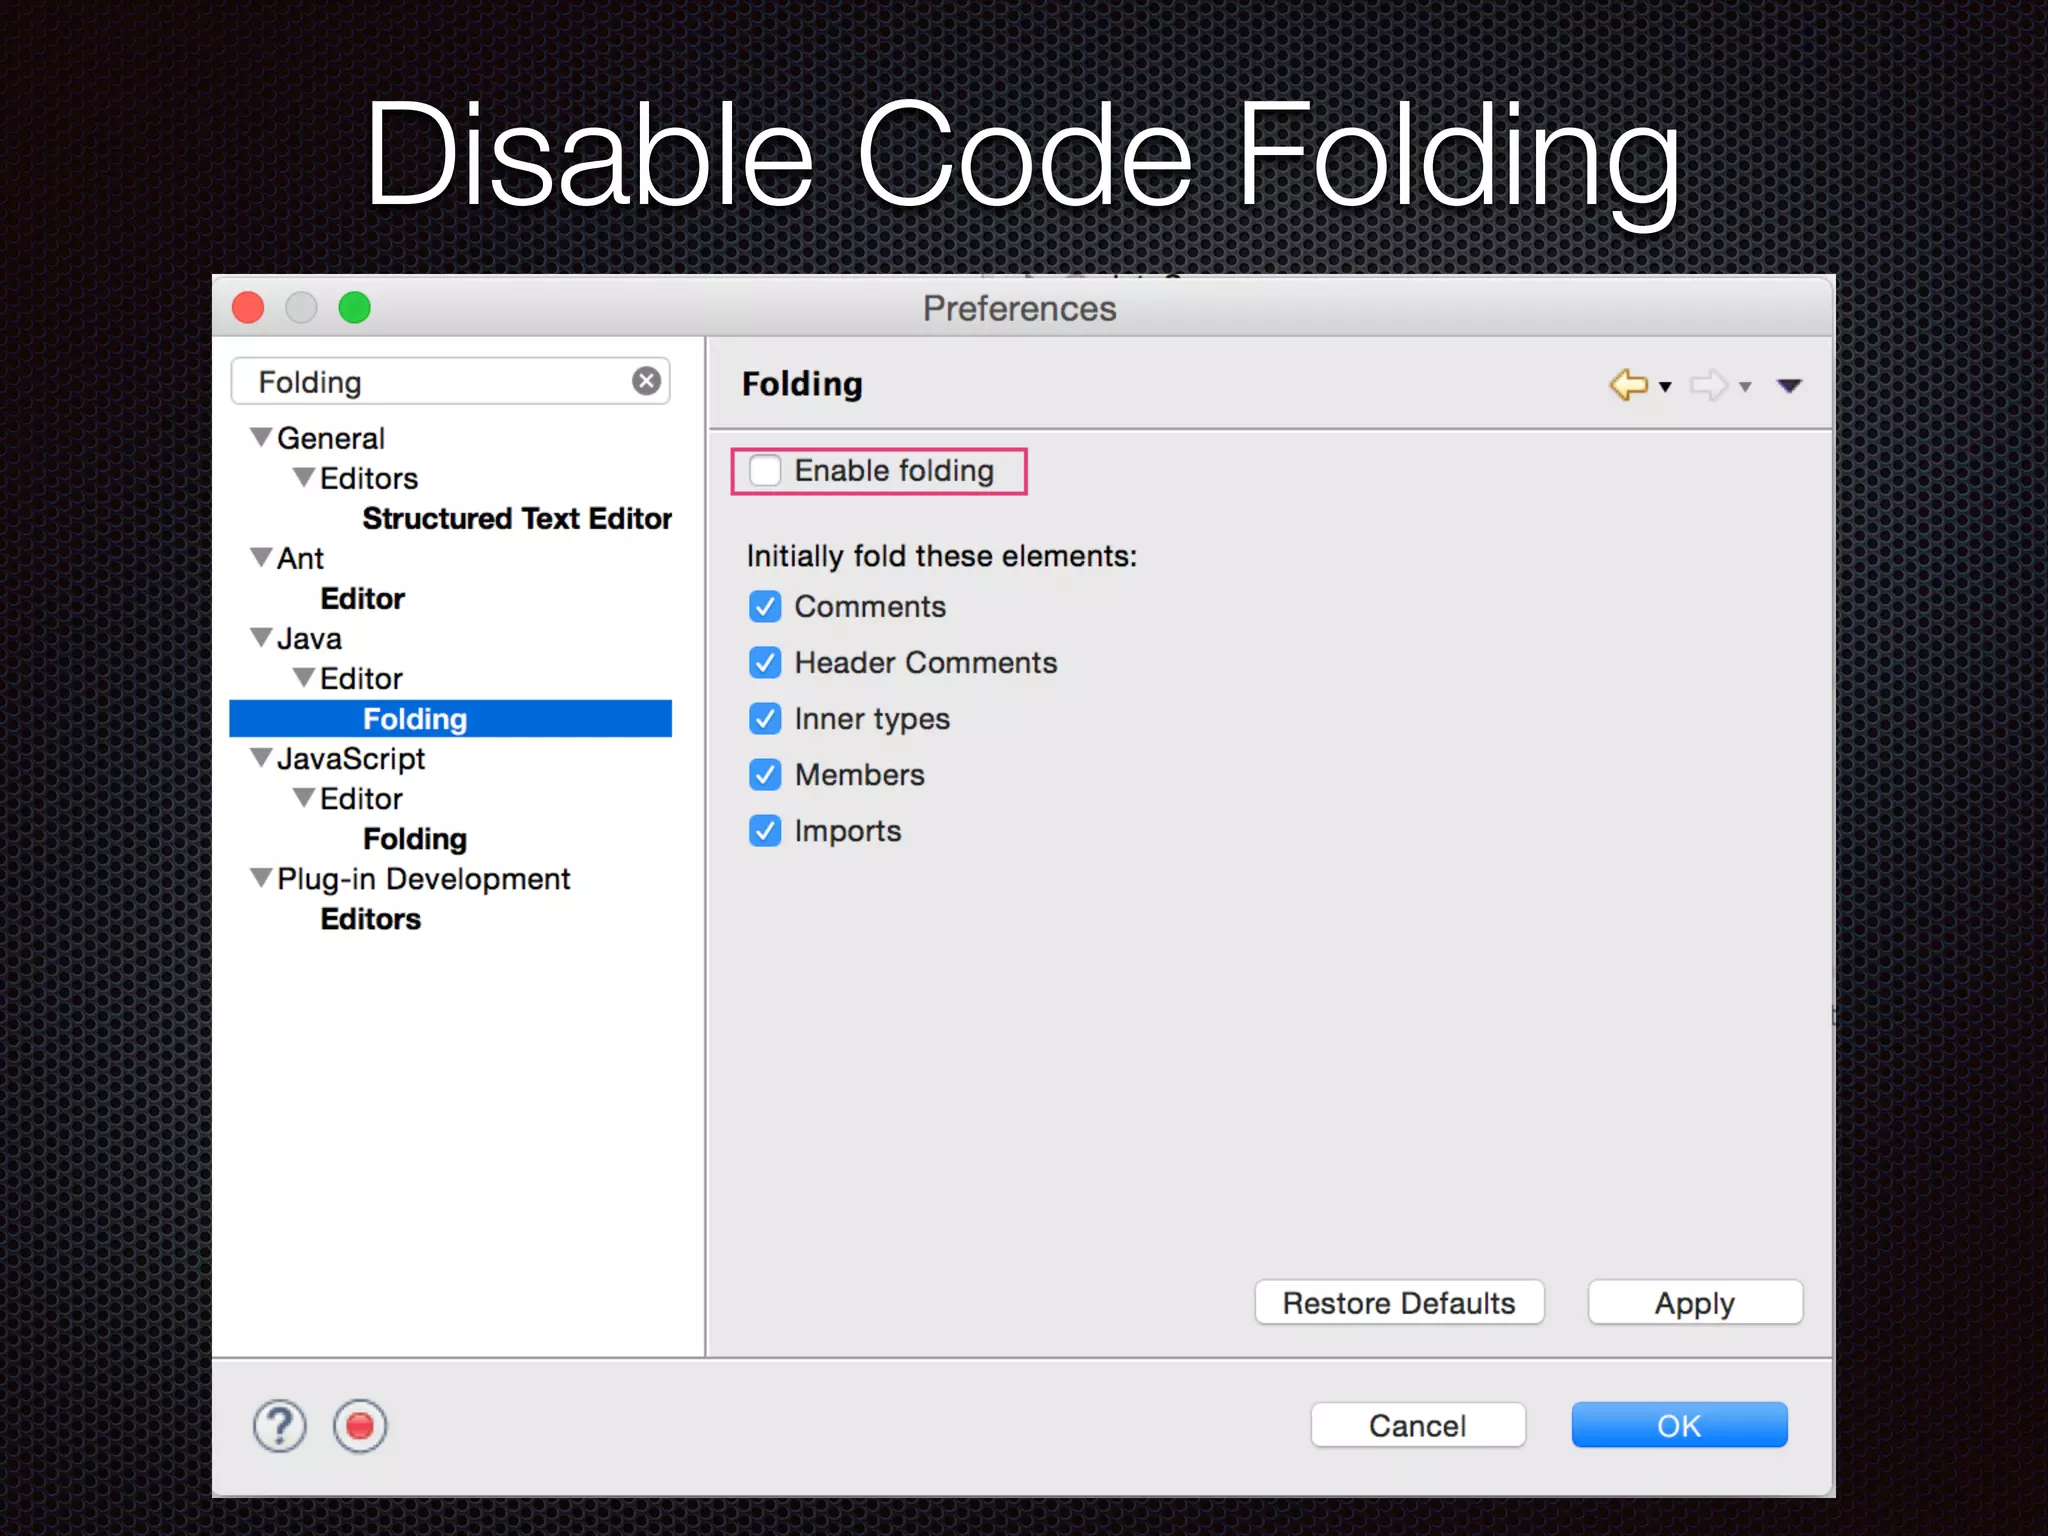
Task: Select Folding under JavaScript Editor
Action: tap(415, 839)
